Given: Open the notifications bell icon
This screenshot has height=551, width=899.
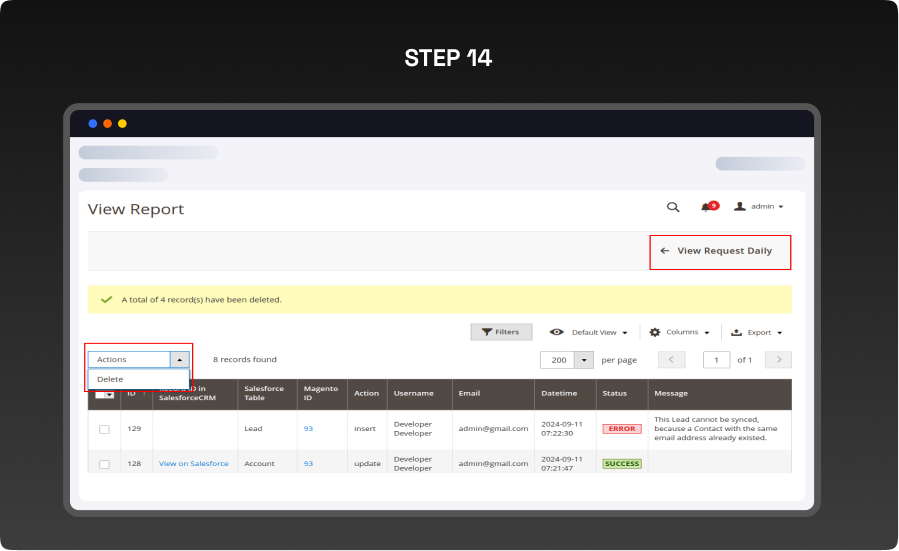Looking at the screenshot, I should [706, 207].
